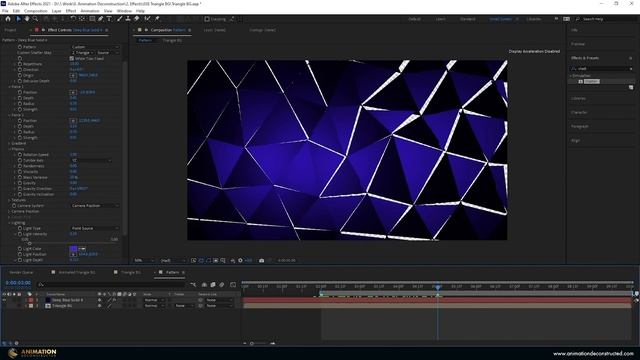The image size is (640, 360).
Task: Switch to Animated Triangle BG timeline tab
Action: point(76,272)
